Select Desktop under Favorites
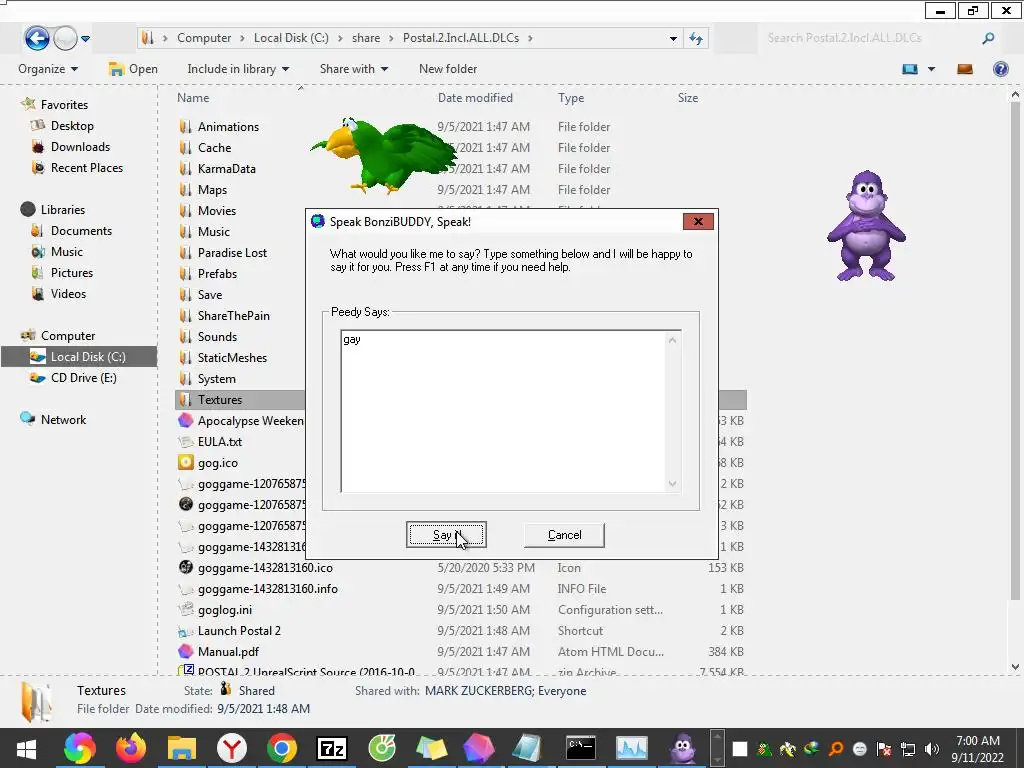Image resolution: width=1024 pixels, height=768 pixels. tap(72, 126)
